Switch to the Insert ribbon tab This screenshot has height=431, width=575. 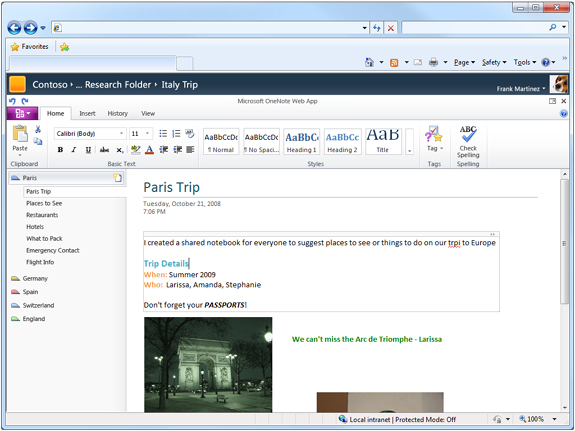87,114
